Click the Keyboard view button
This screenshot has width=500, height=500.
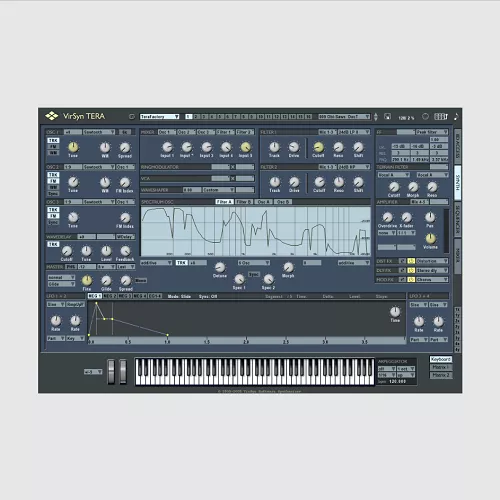[441, 359]
